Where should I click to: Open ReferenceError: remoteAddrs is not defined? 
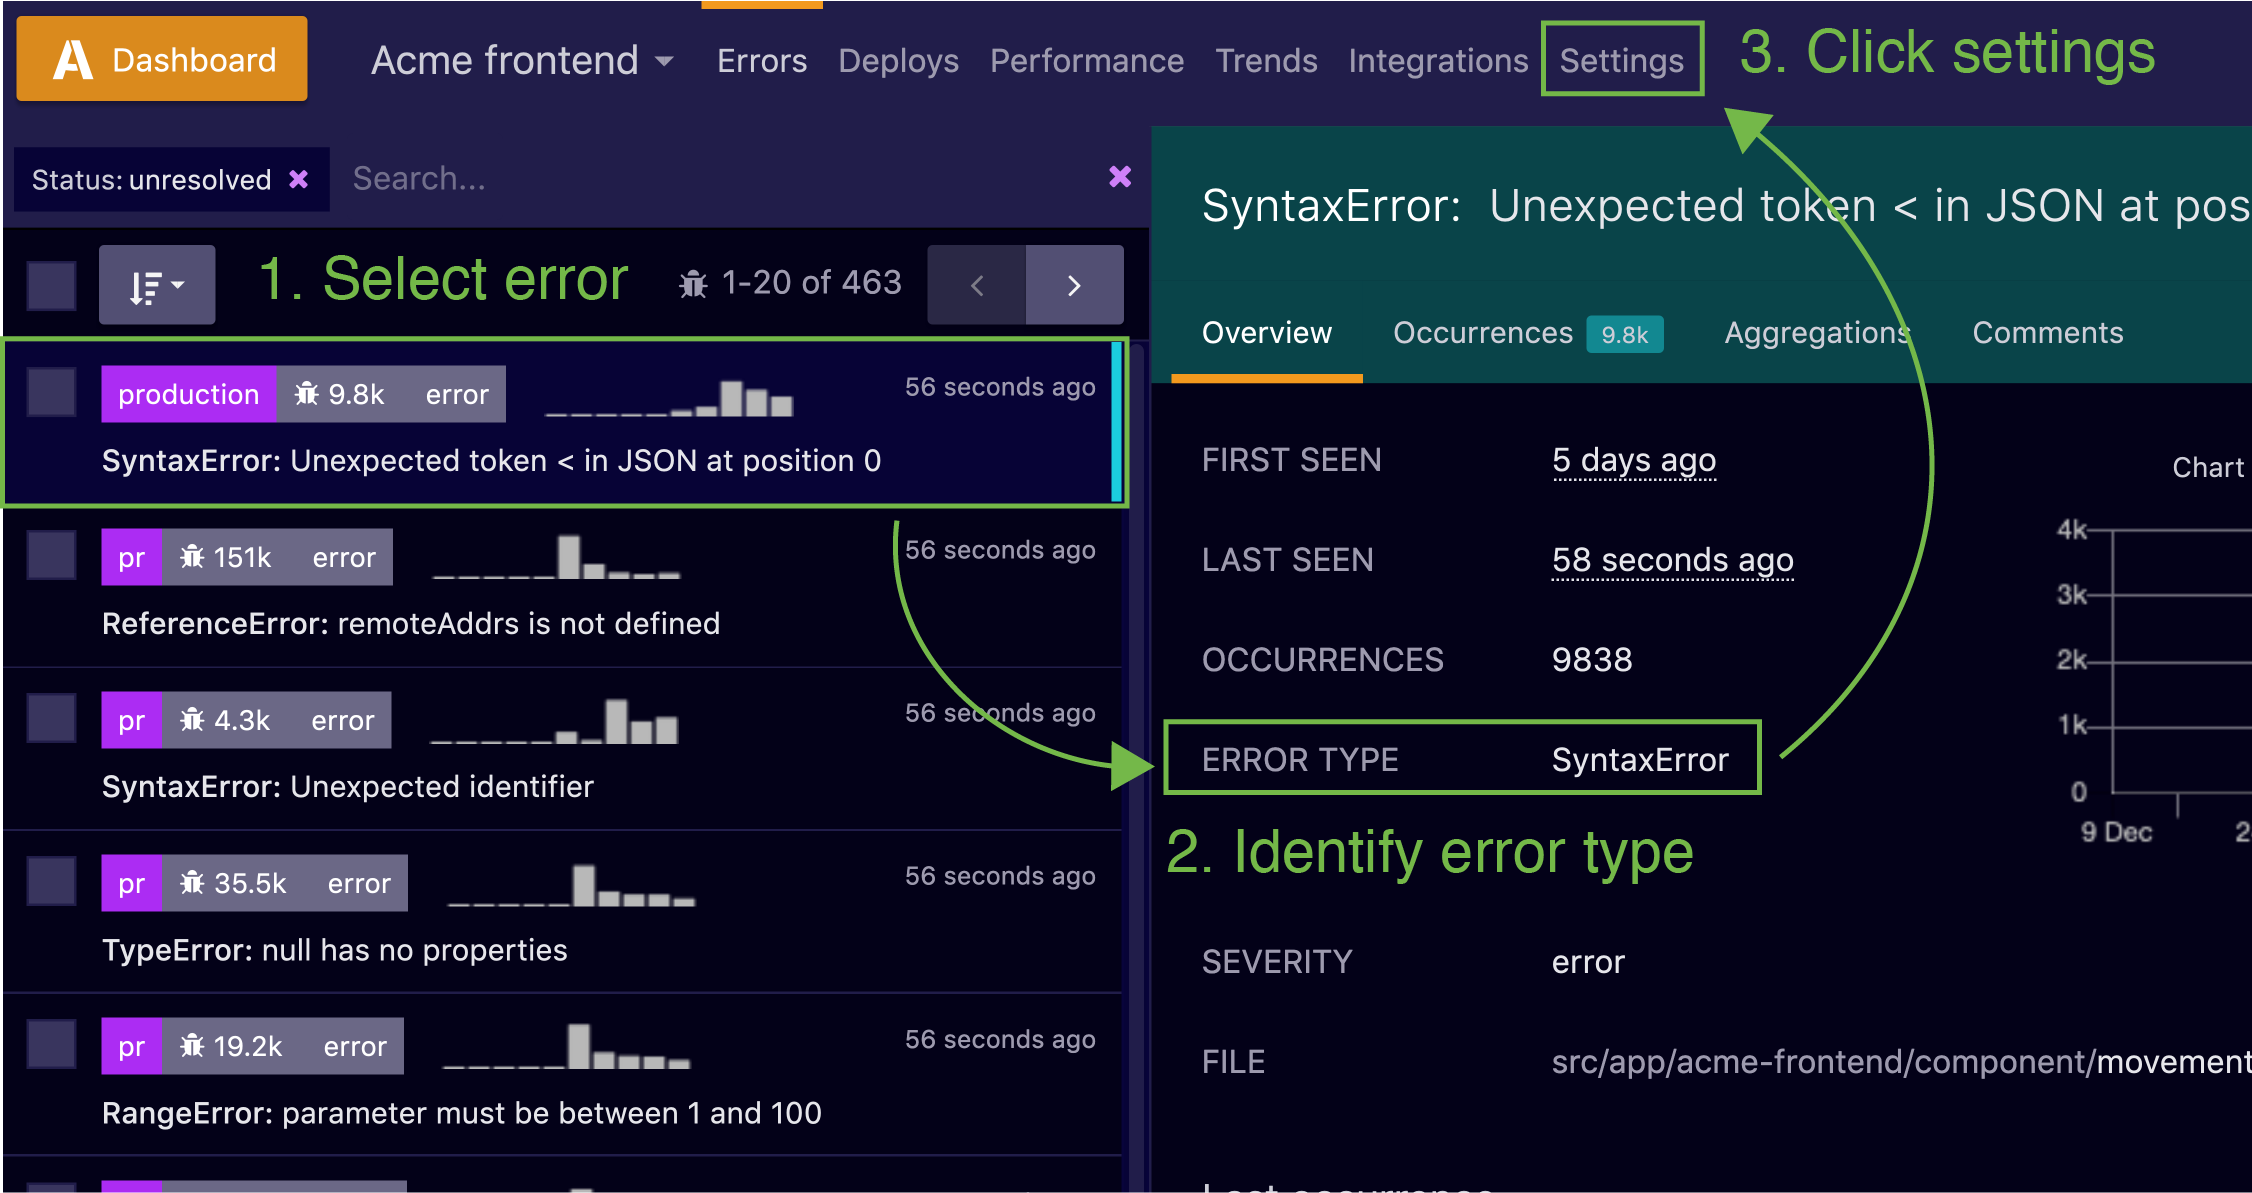[411, 623]
